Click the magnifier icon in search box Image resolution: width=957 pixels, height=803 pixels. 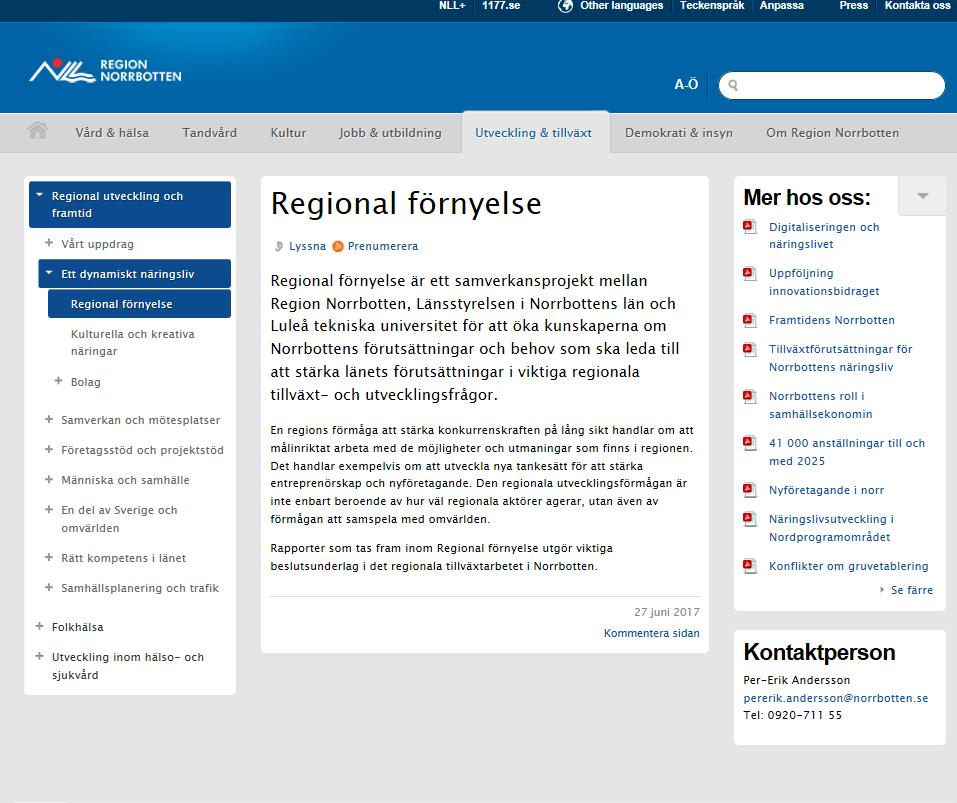pyautogui.click(x=733, y=85)
